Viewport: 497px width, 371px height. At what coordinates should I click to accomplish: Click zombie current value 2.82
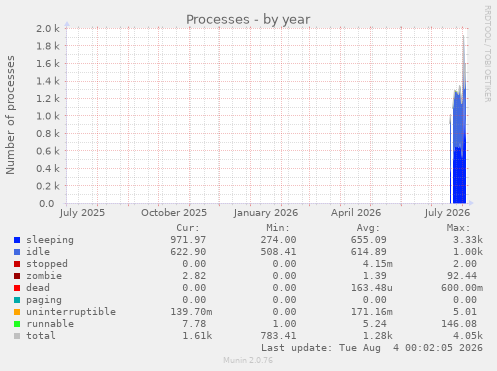click(x=194, y=276)
